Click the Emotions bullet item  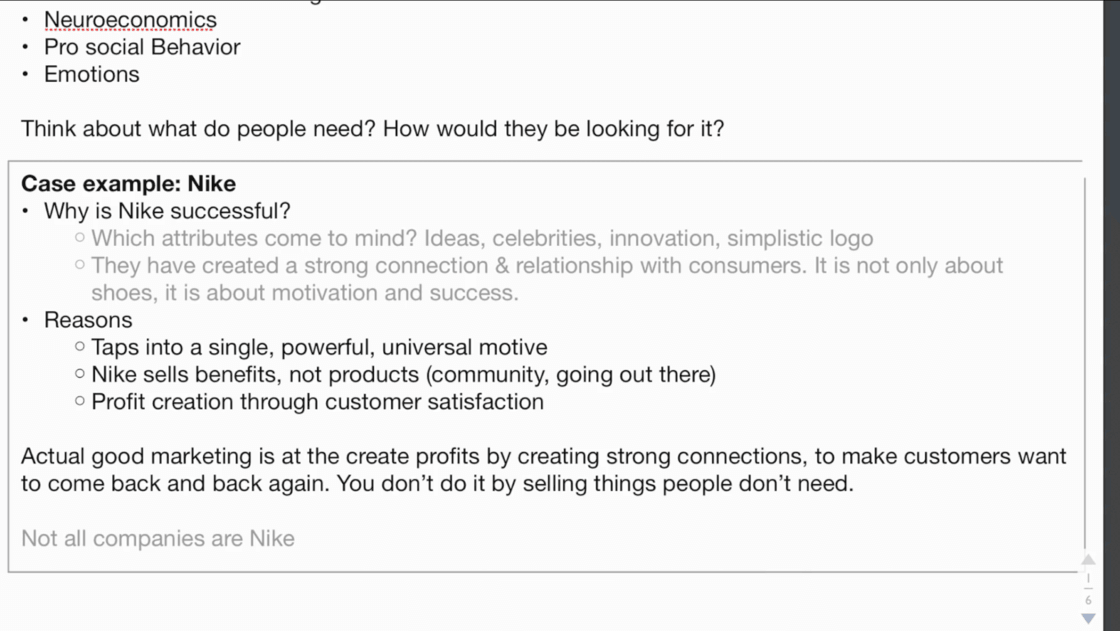pos(91,74)
